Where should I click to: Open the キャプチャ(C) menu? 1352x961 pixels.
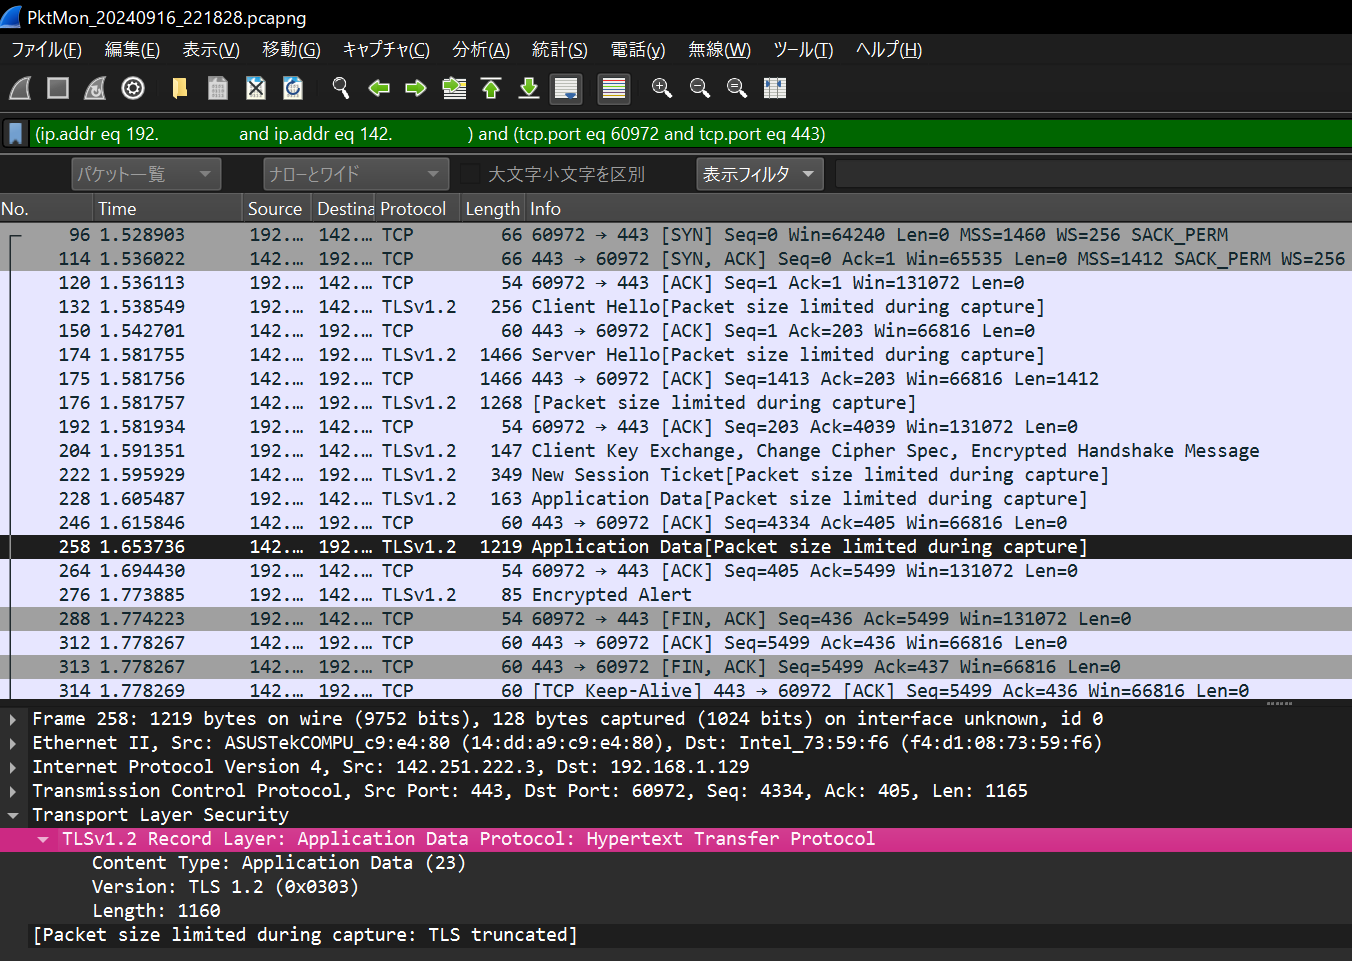[386, 50]
